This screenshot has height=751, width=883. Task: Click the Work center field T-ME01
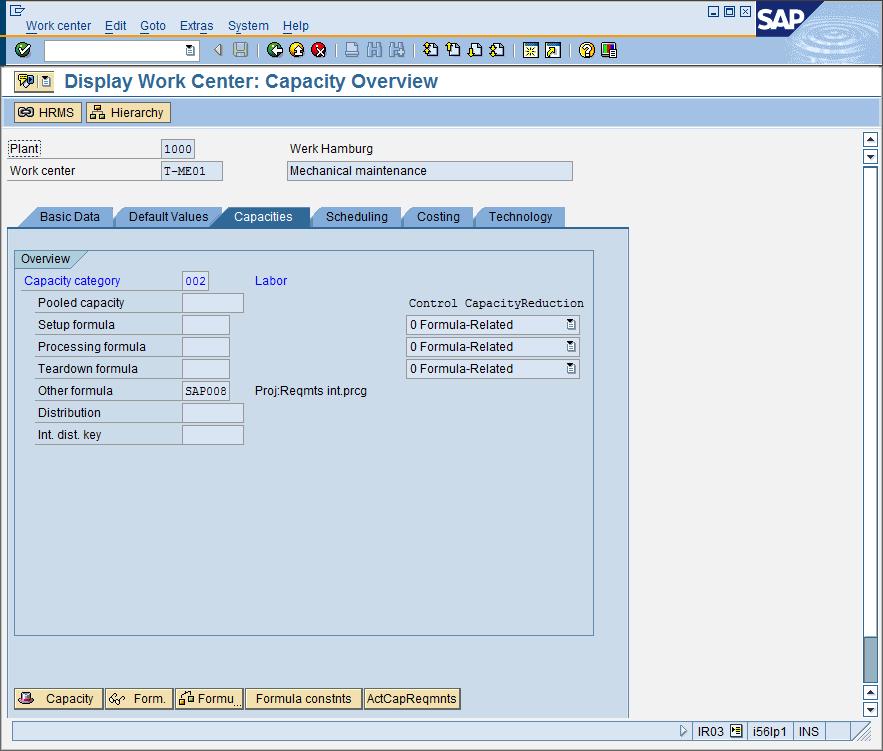click(191, 171)
